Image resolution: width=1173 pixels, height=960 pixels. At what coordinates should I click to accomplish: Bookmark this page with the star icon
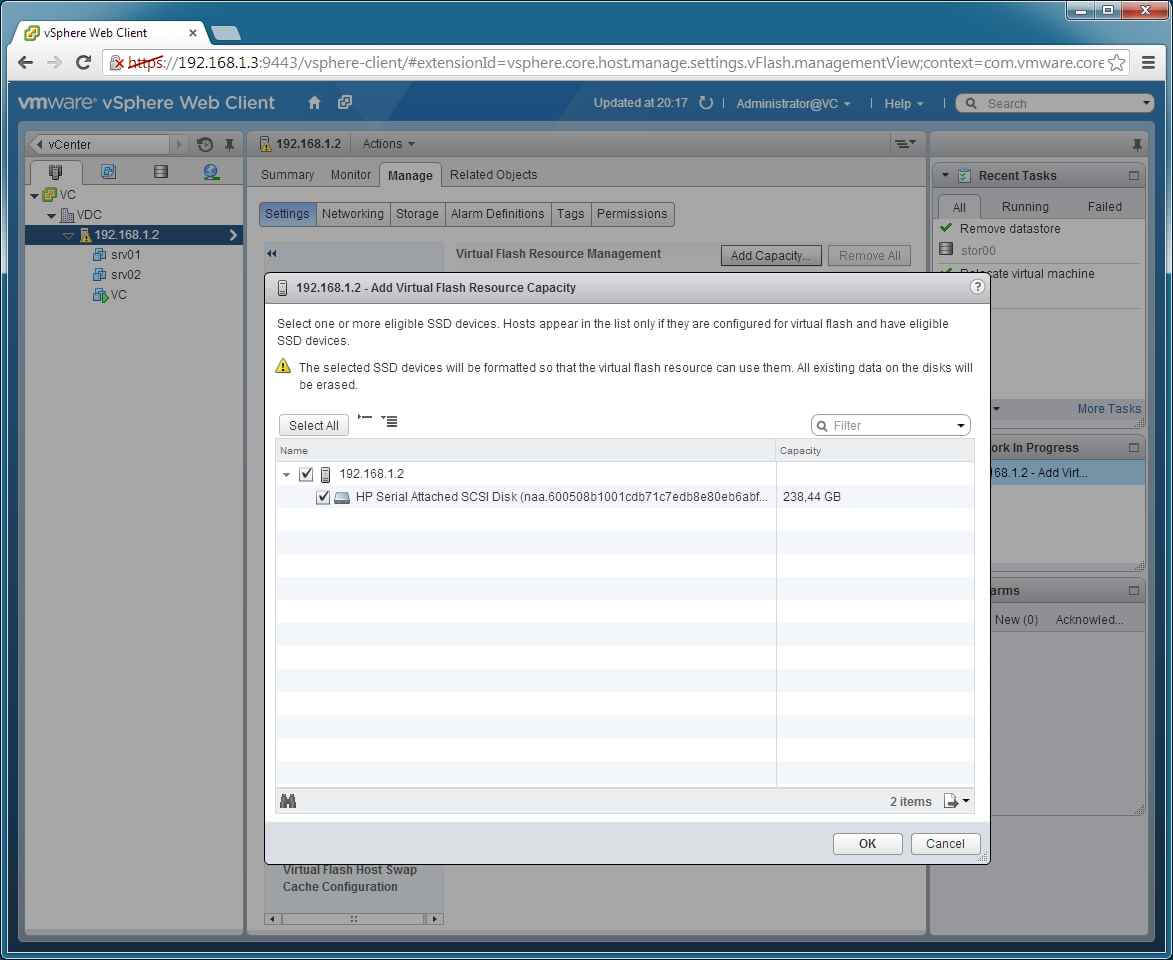coord(1117,63)
